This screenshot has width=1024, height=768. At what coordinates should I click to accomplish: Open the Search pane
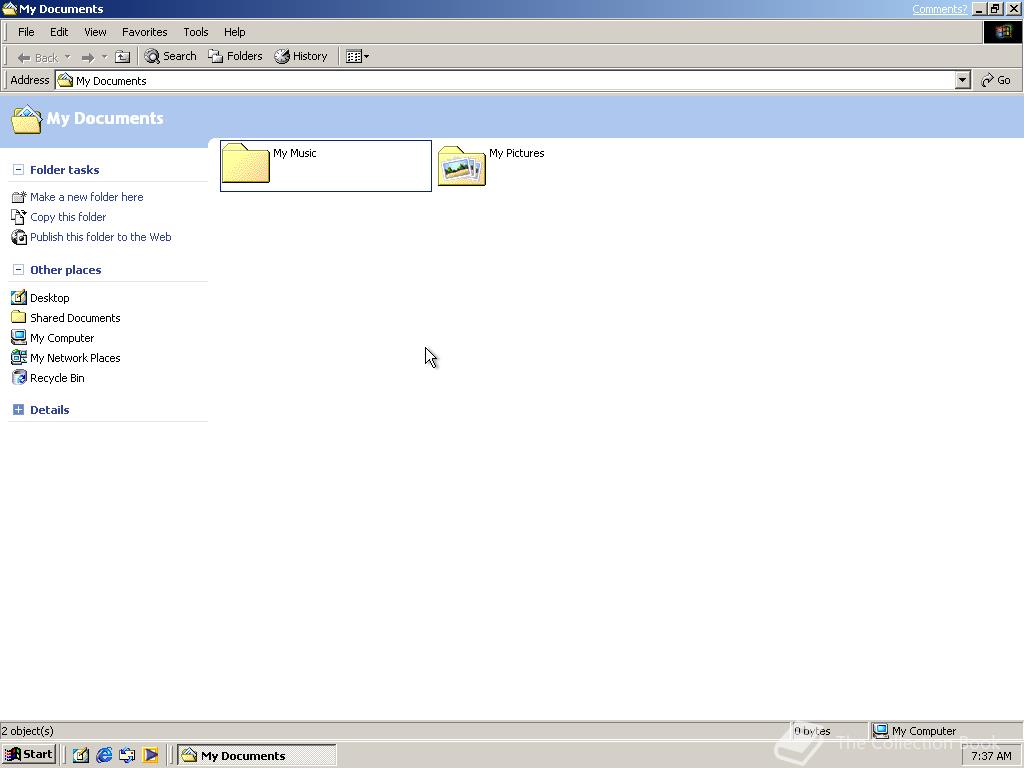point(170,56)
